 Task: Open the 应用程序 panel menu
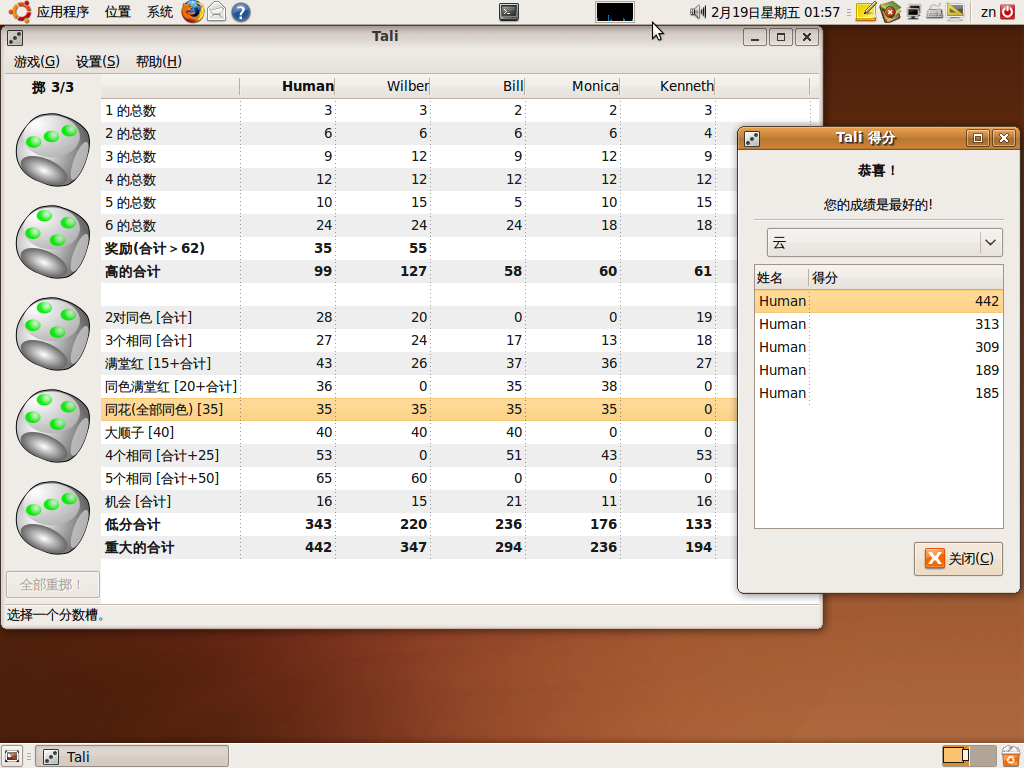(x=63, y=12)
